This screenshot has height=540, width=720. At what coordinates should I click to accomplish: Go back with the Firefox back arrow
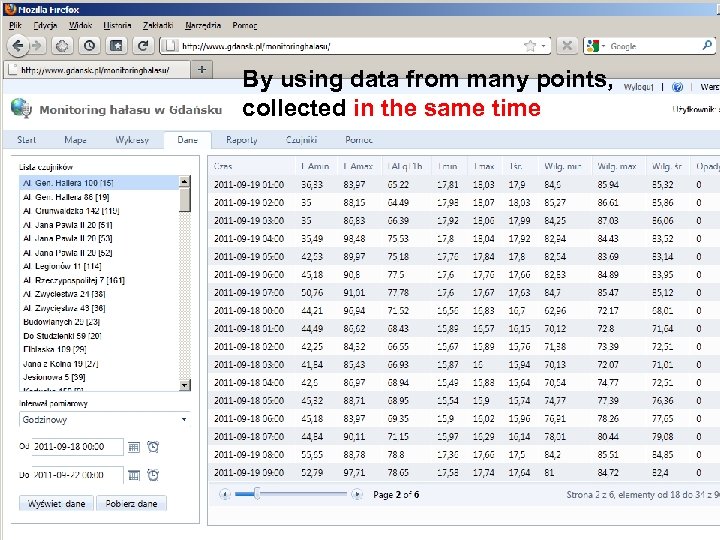[x=18, y=45]
